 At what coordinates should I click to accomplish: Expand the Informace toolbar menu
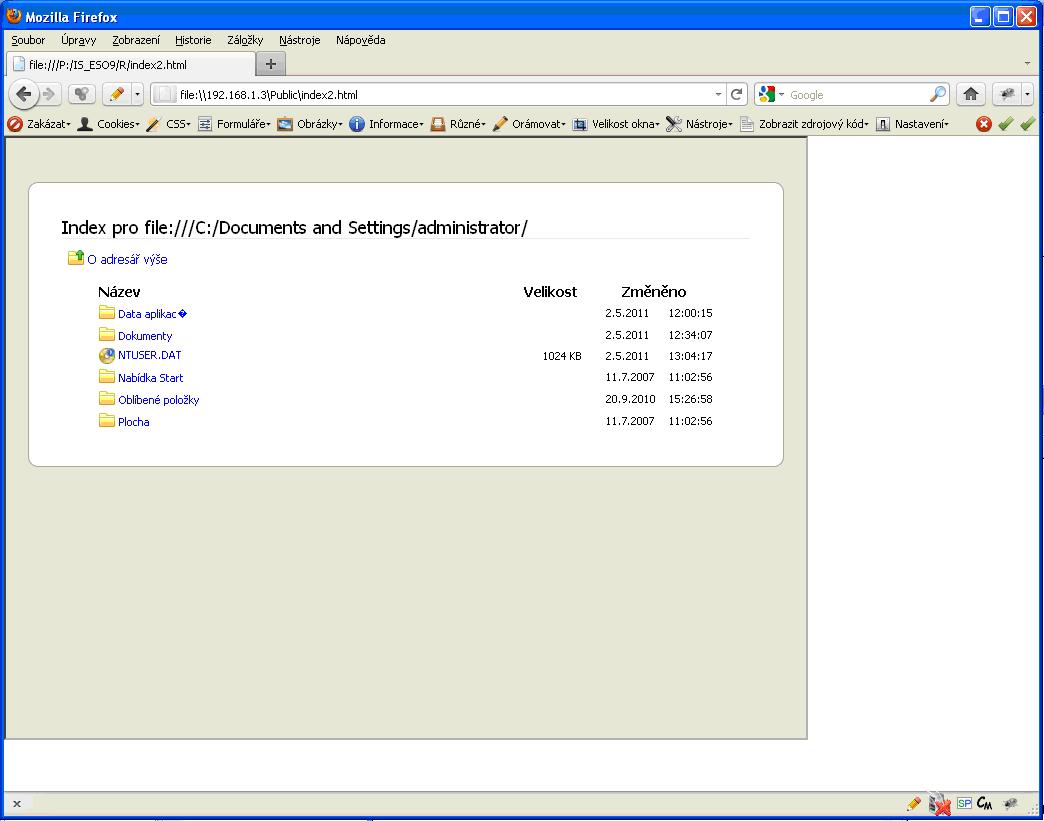386,124
